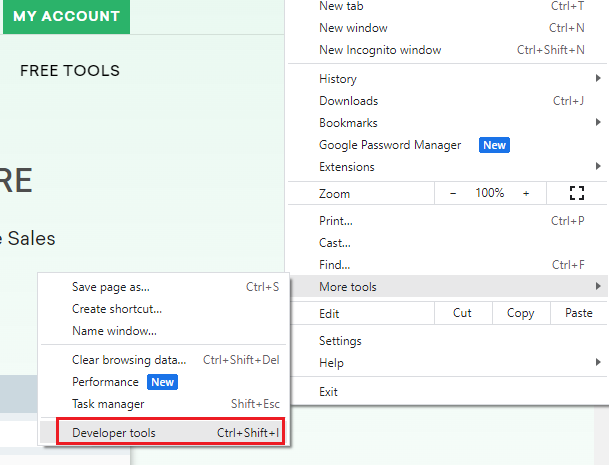
Task: Click the zoom in plus button
Action: [x=526, y=193]
